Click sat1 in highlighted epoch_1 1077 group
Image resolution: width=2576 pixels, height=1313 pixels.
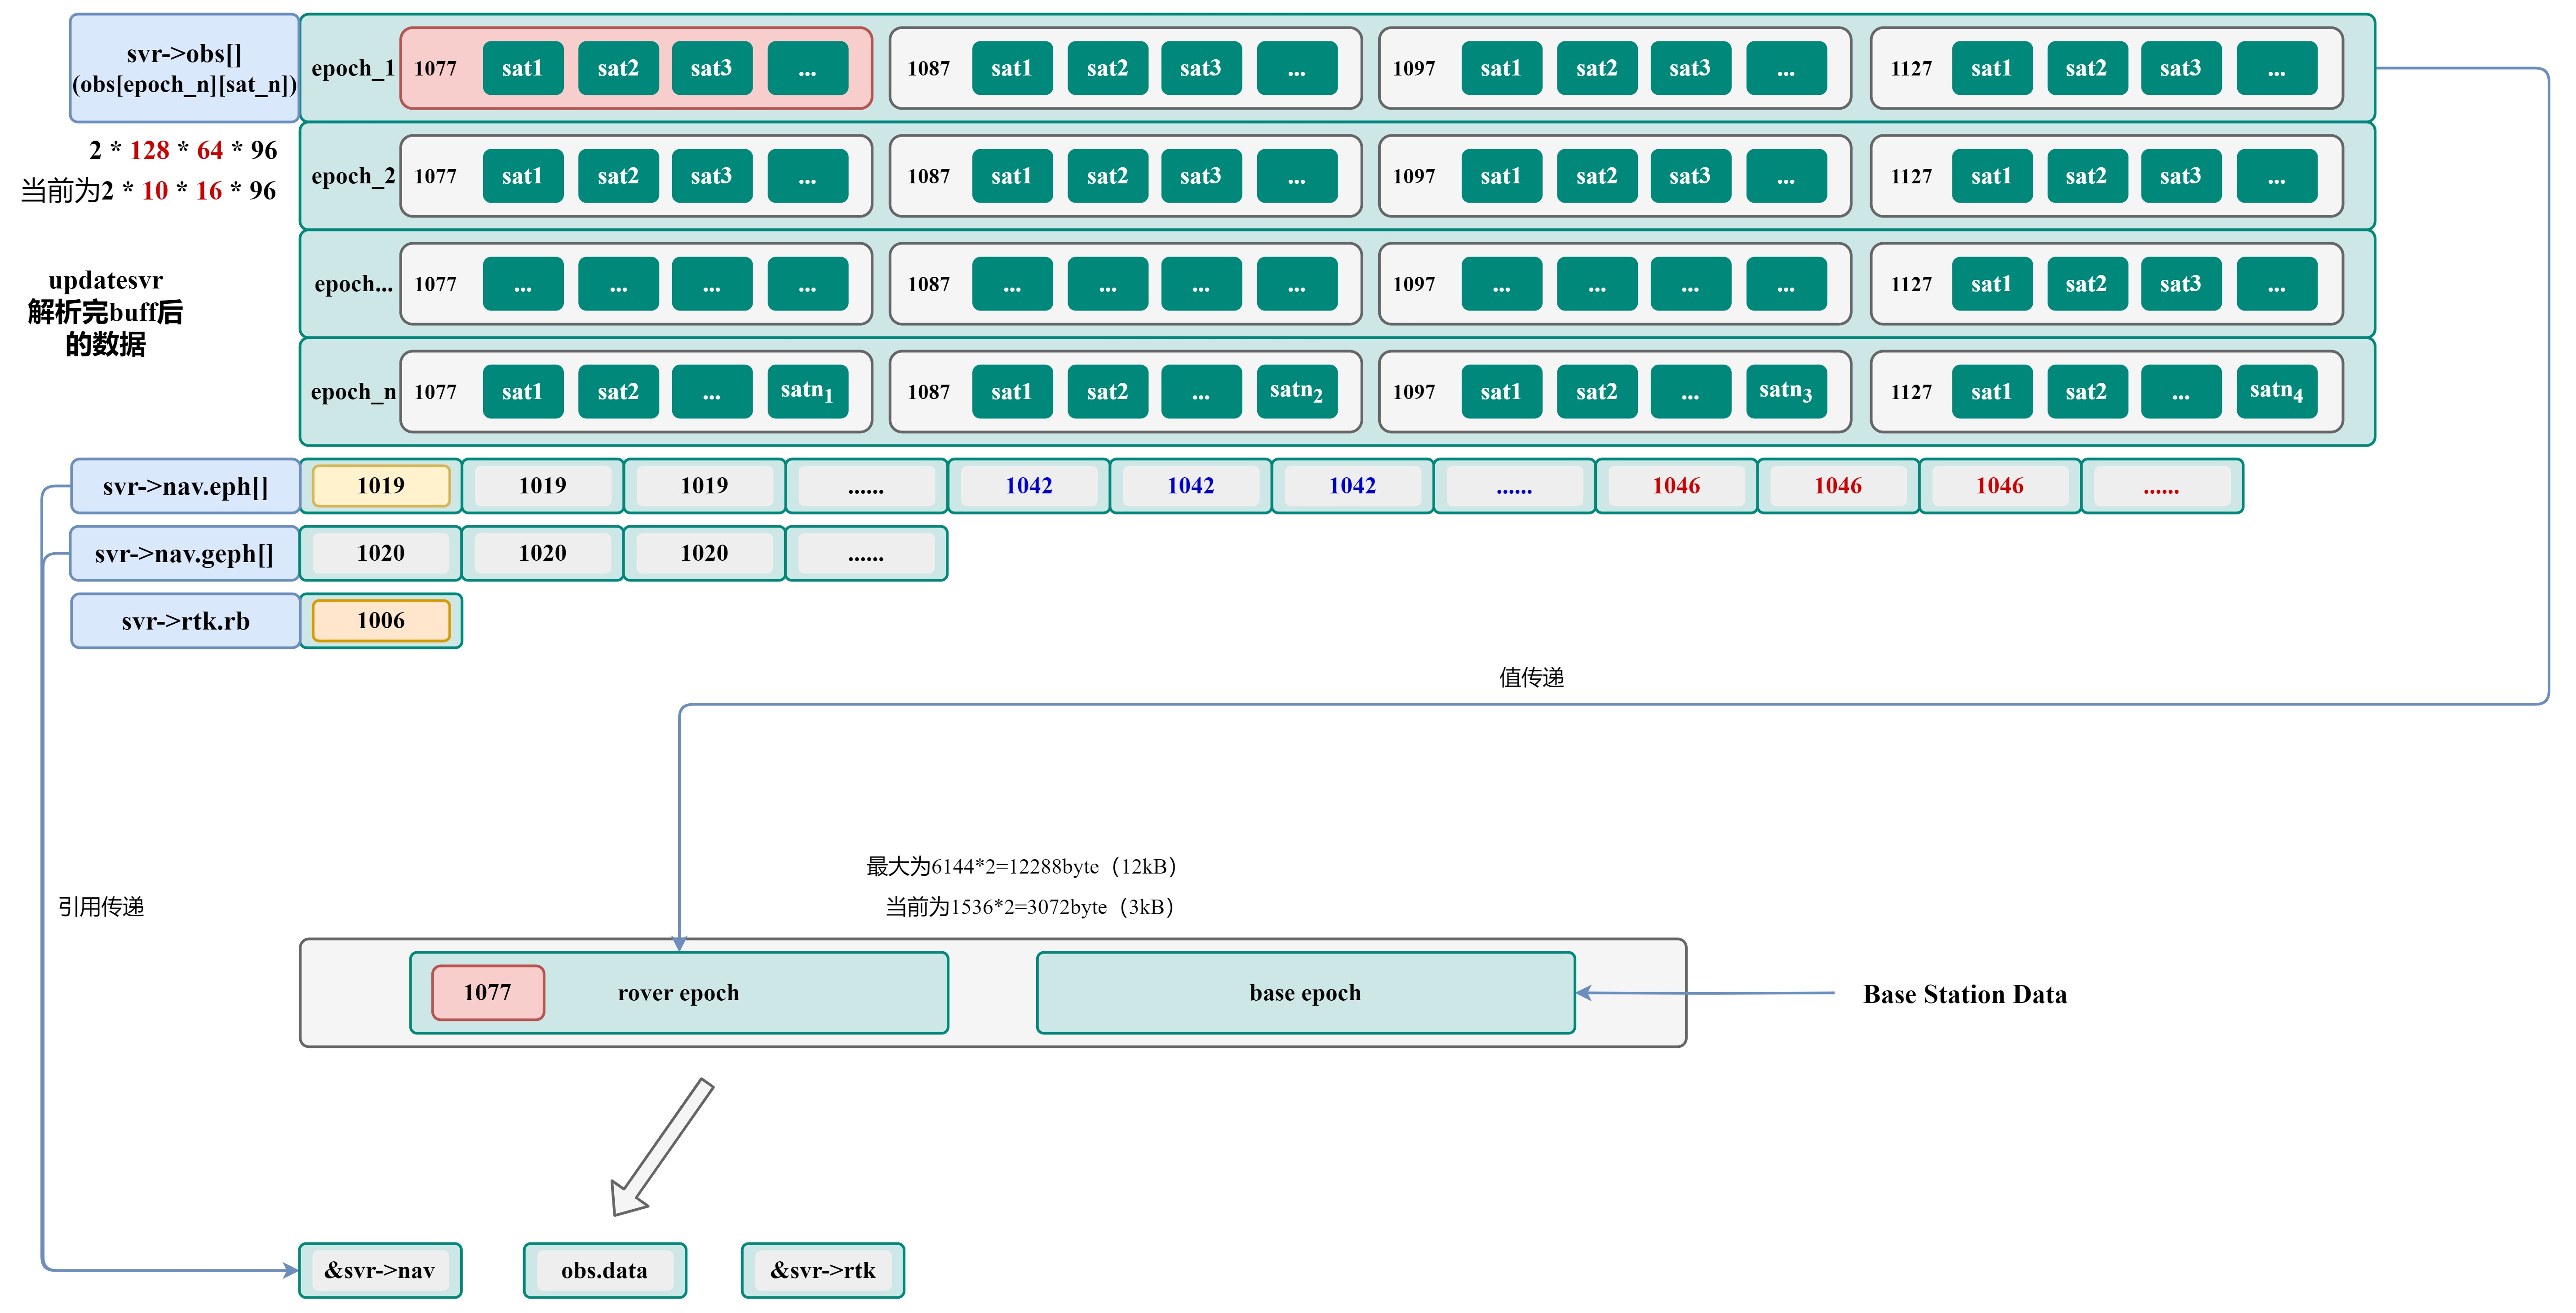point(522,68)
